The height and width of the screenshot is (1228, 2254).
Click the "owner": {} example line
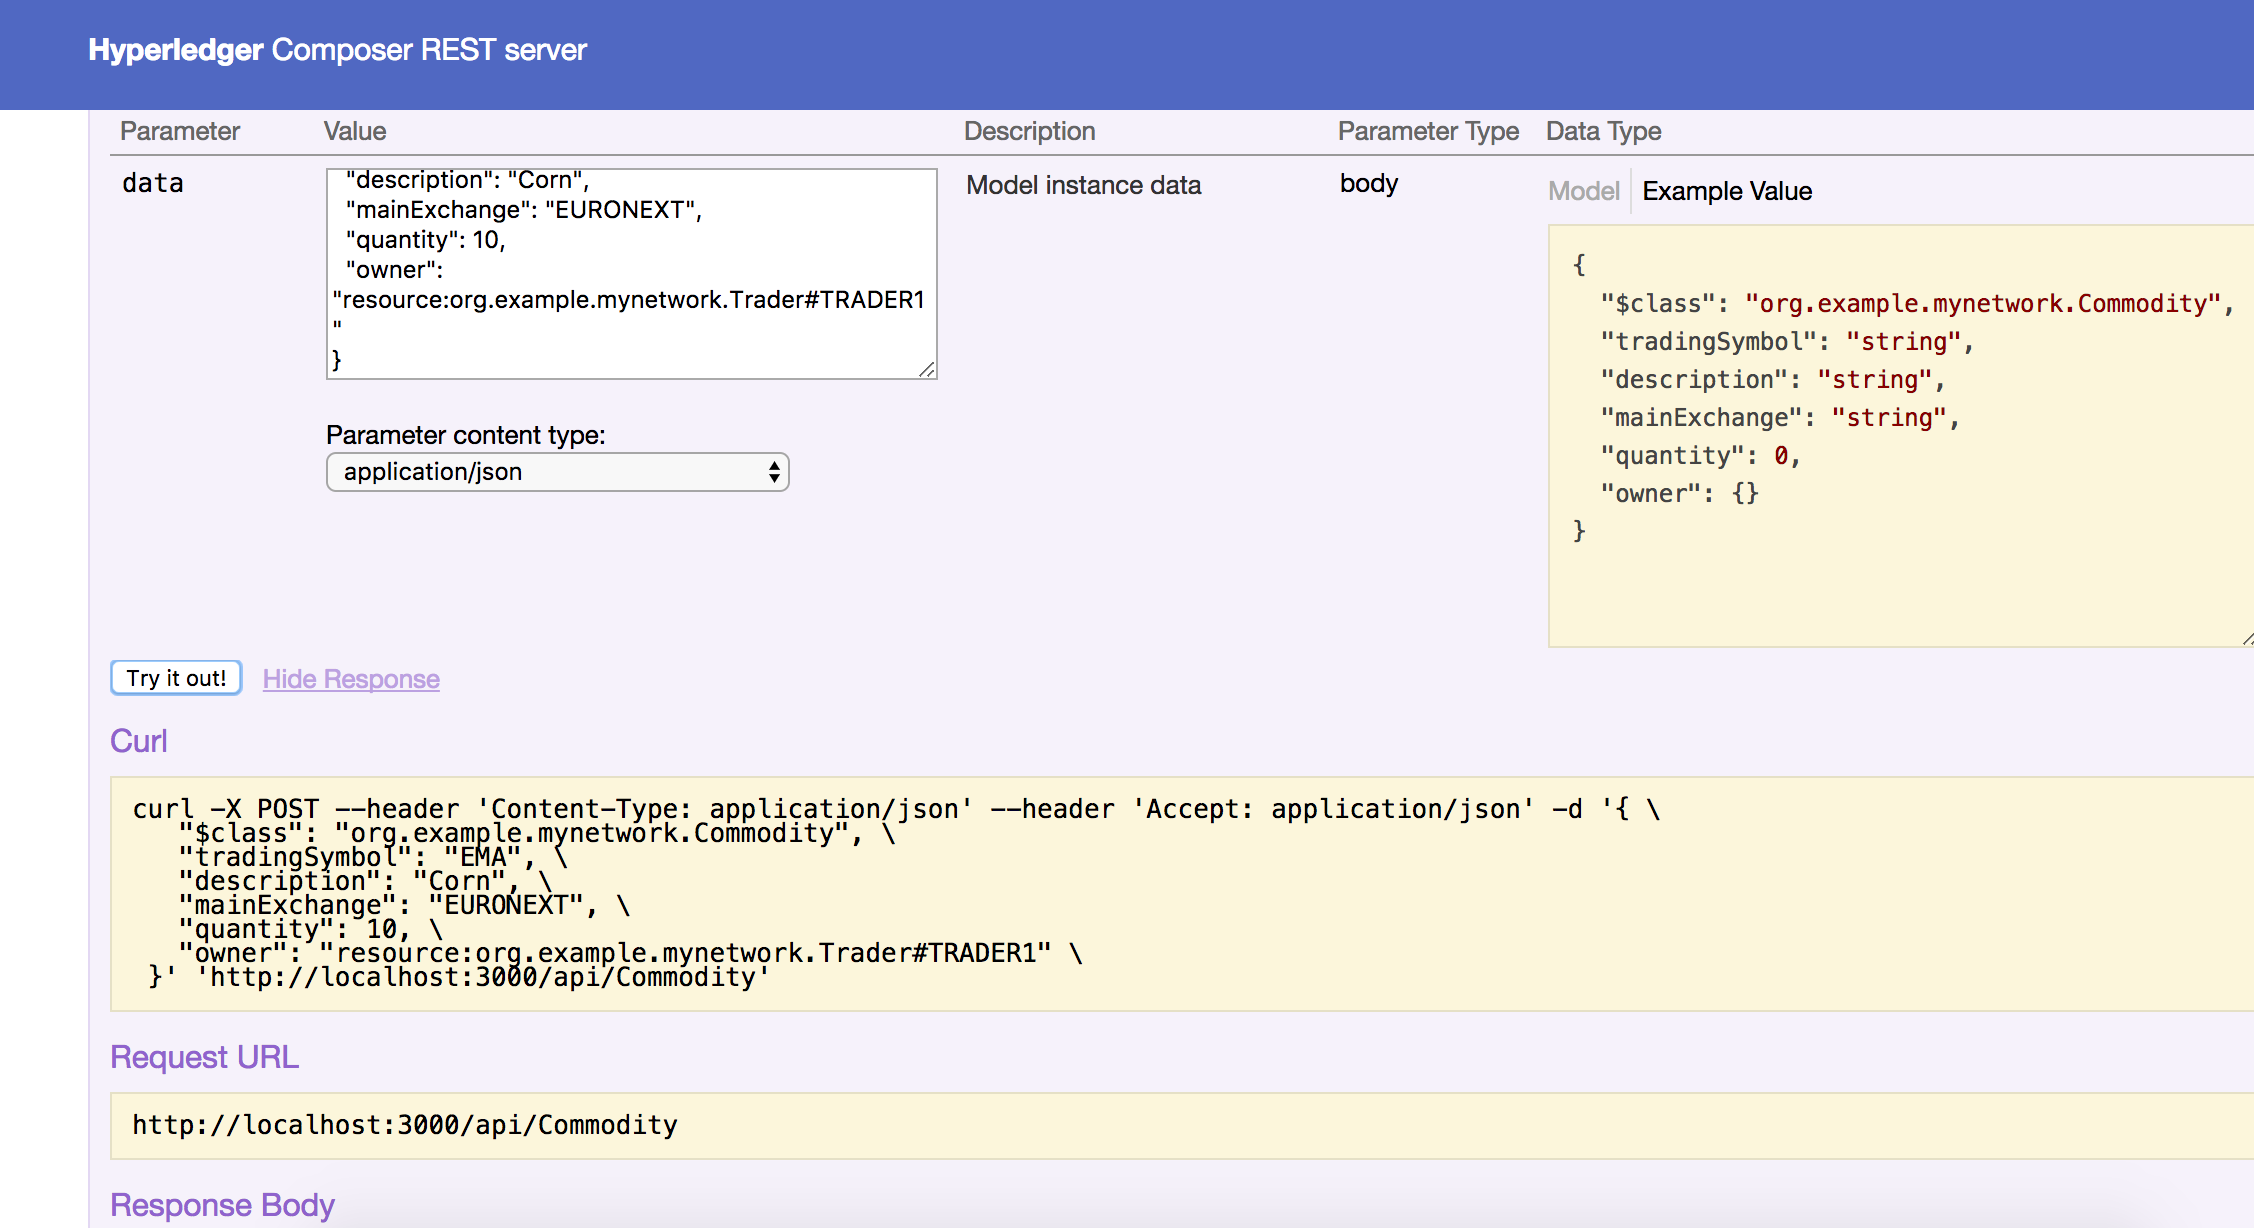pos(1679,494)
